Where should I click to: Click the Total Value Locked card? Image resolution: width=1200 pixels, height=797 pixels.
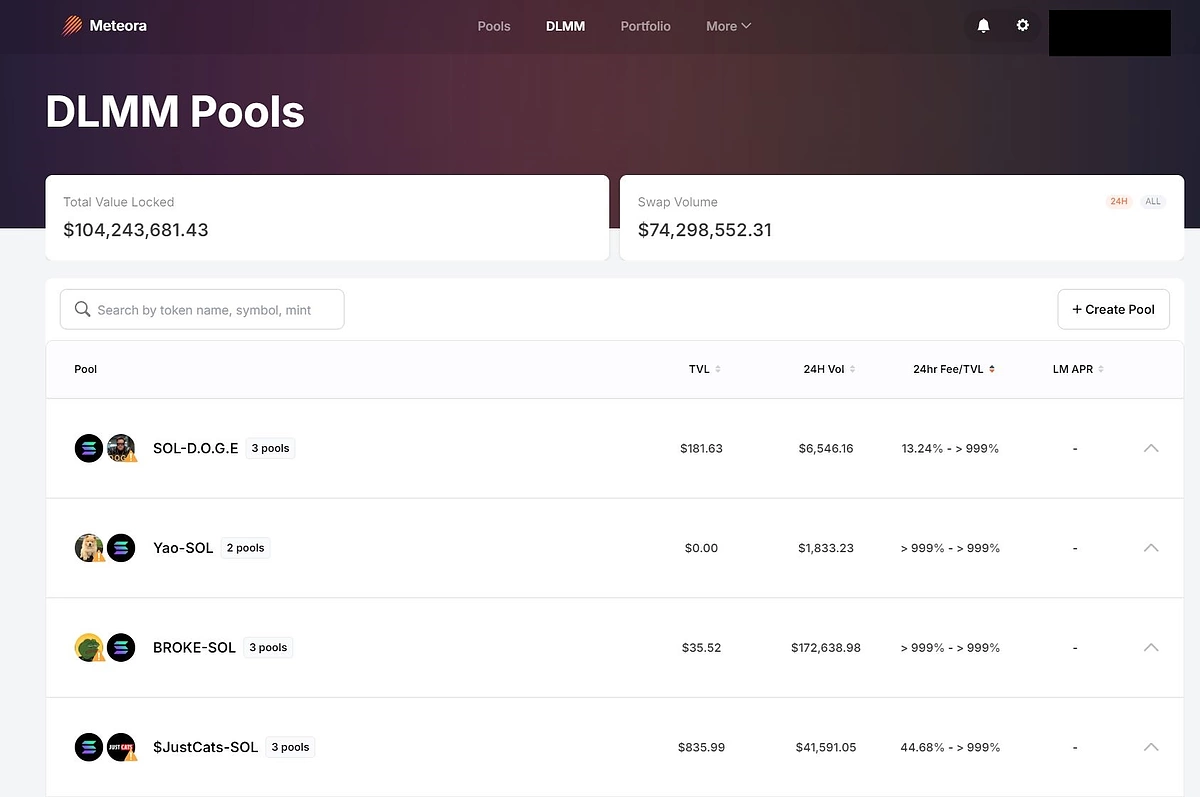pyautogui.click(x=327, y=218)
